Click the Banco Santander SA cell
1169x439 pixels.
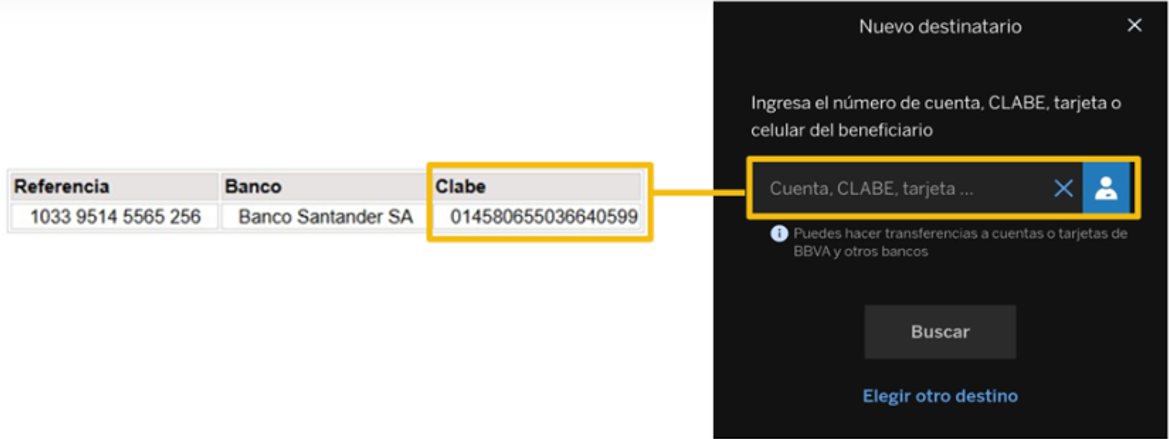coord(325,216)
